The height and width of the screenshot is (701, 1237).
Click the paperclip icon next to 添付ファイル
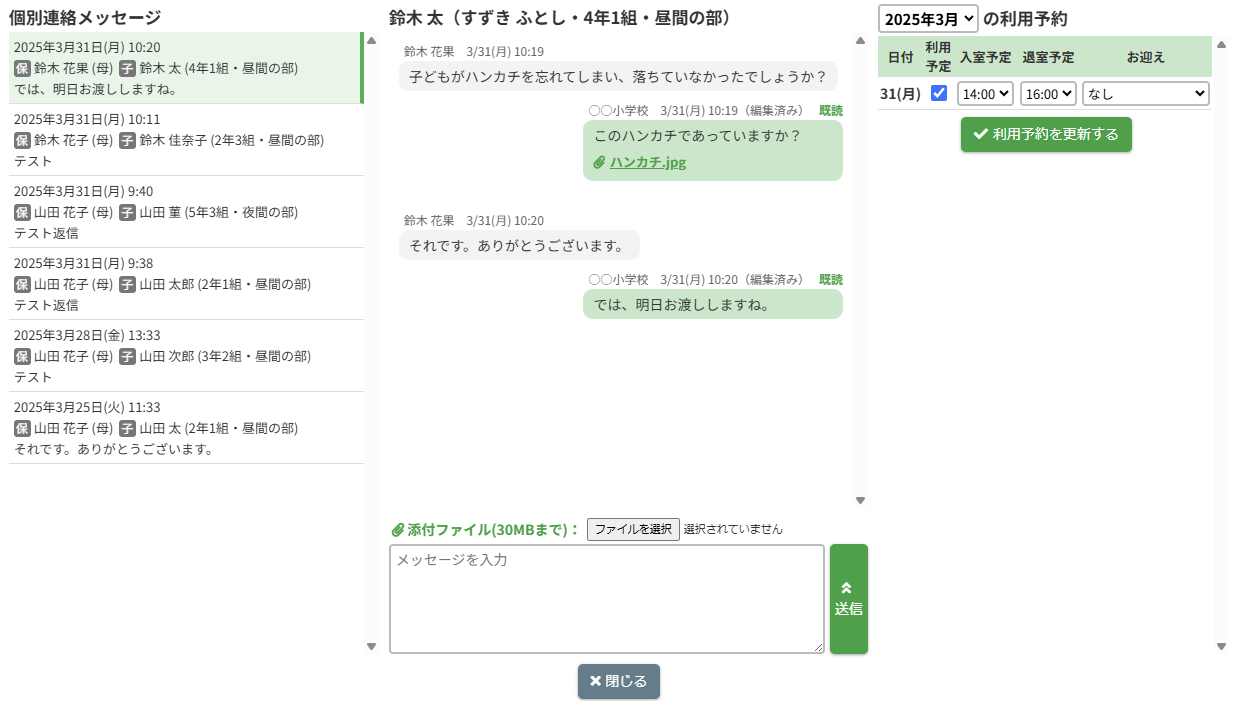pyautogui.click(x=397, y=529)
